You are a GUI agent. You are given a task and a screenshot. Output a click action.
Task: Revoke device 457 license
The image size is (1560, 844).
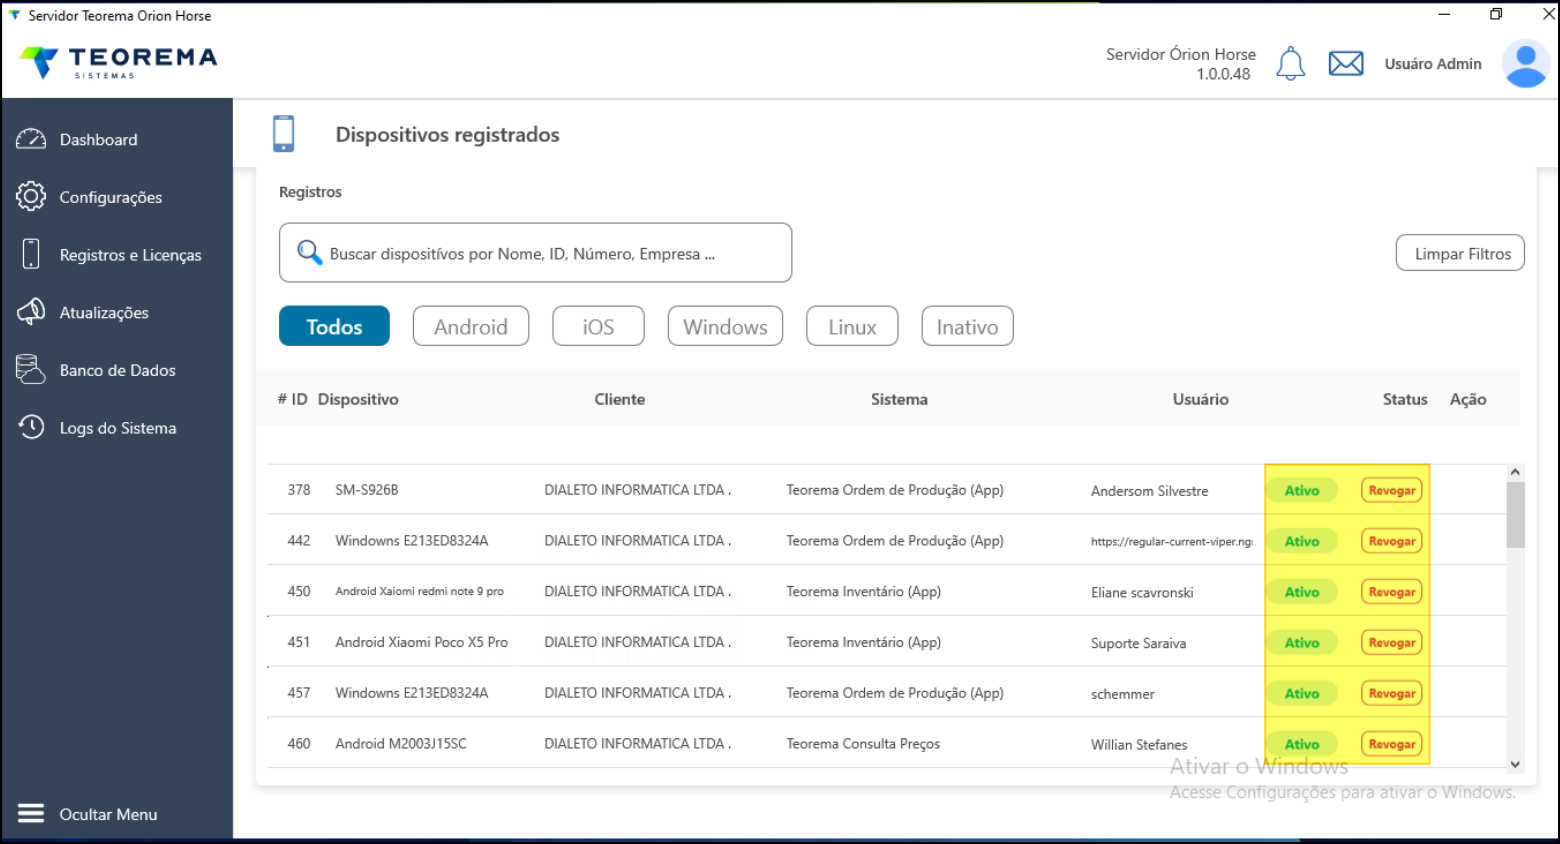click(1392, 693)
